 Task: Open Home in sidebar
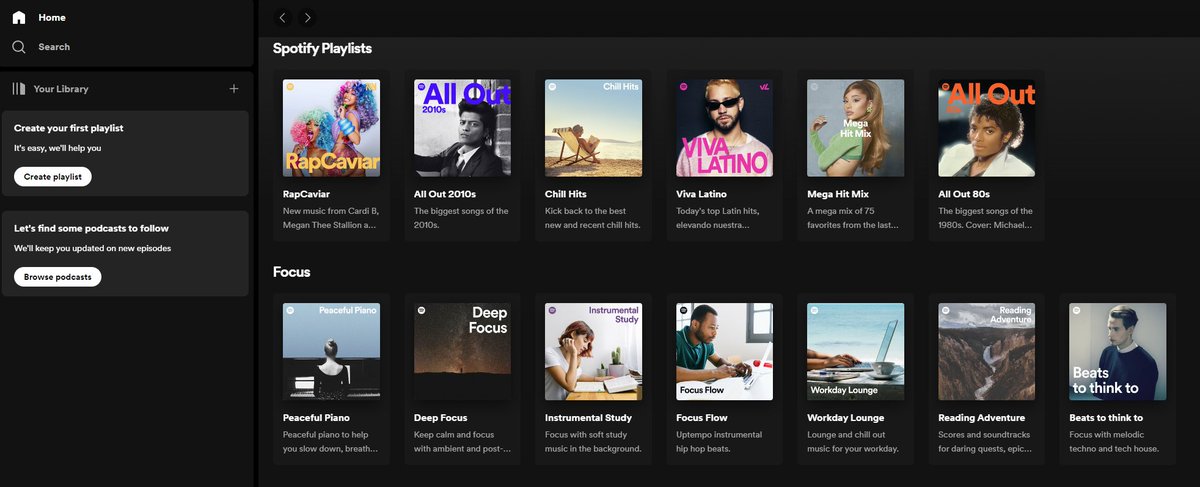[x=52, y=17]
